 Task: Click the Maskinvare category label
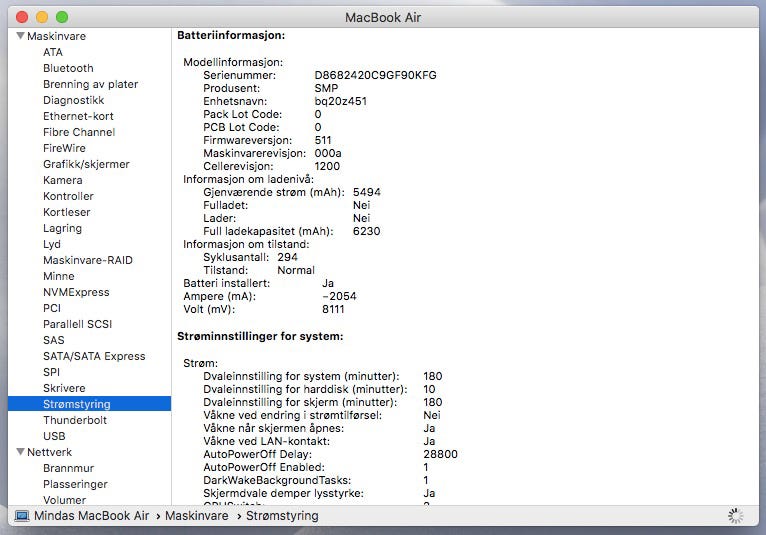click(x=56, y=36)
